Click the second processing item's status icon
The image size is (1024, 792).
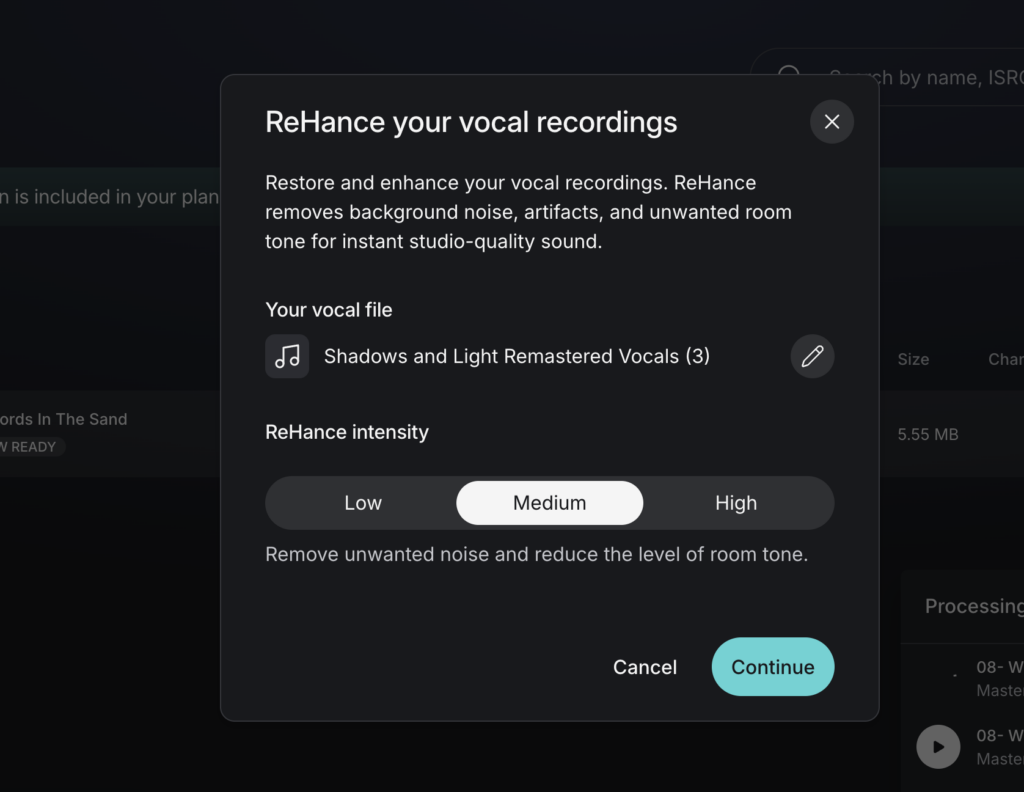click(x=937, y=747)
